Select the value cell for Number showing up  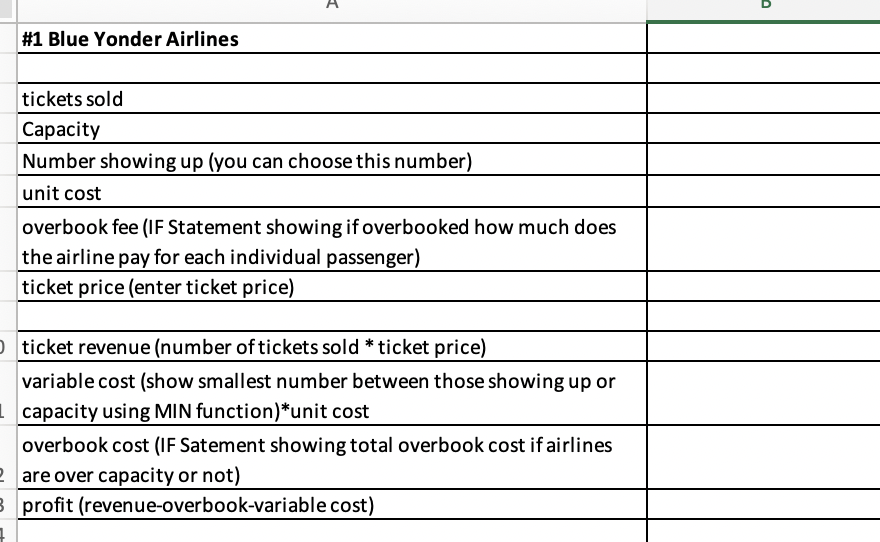click(x=764, y=159)
